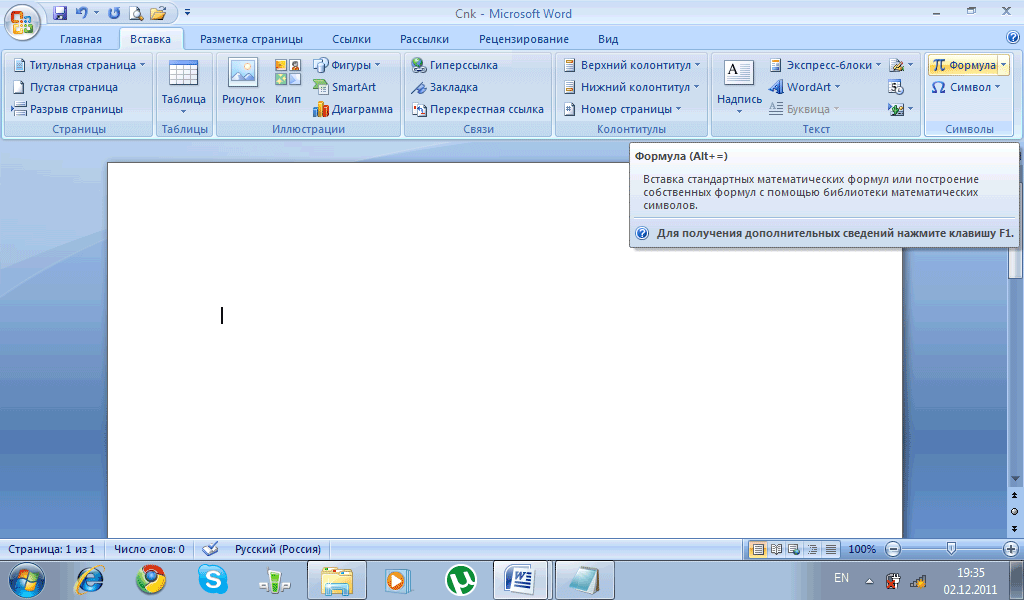Open word count via Число слов: 0
This screenshot has height=600, width=1024.
pos(150,549)
